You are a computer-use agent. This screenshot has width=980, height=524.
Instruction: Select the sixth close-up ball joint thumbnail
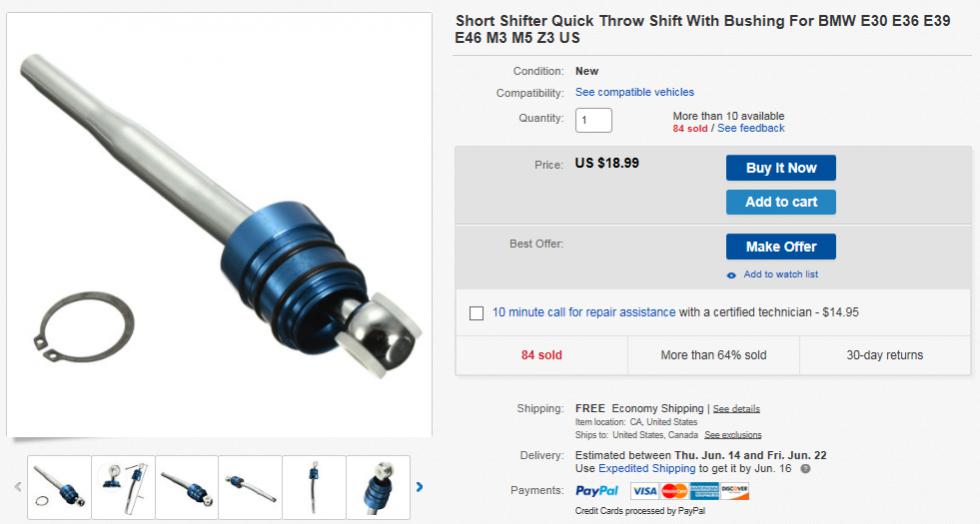point(378,487)
